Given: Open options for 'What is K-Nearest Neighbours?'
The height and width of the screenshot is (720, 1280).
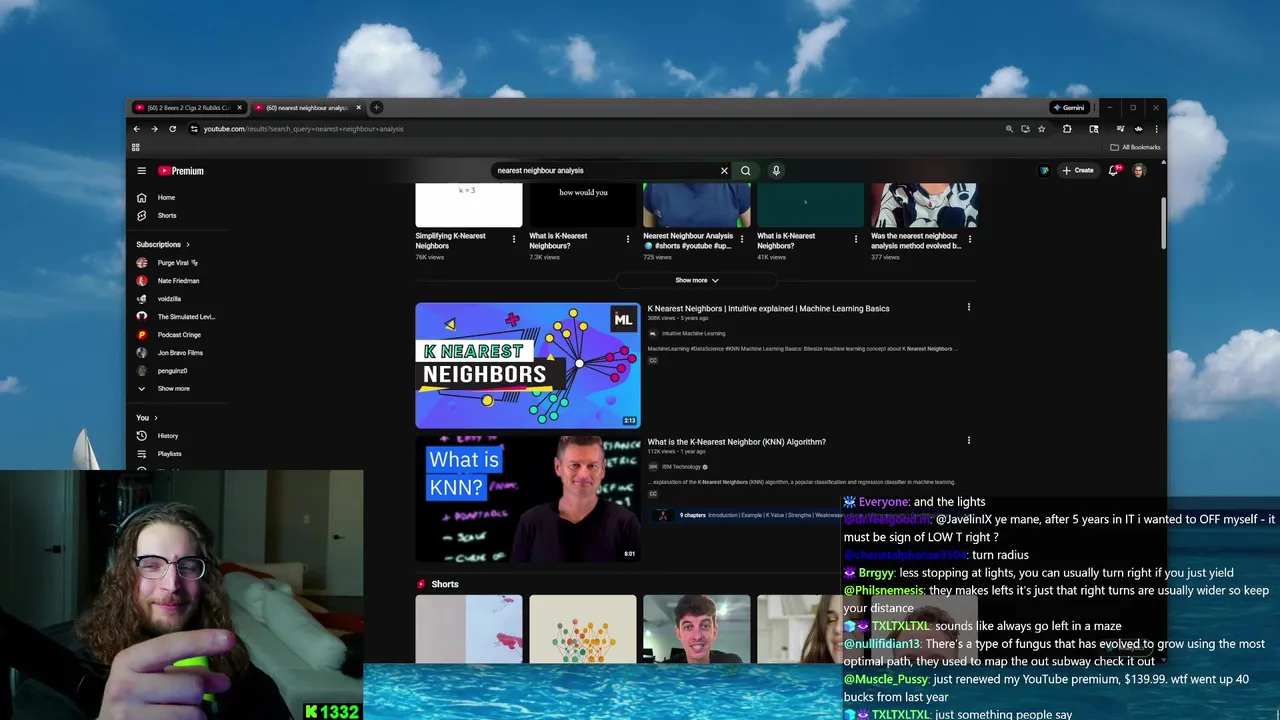Looking at the screenshot, I should click(x=628, y=240).
